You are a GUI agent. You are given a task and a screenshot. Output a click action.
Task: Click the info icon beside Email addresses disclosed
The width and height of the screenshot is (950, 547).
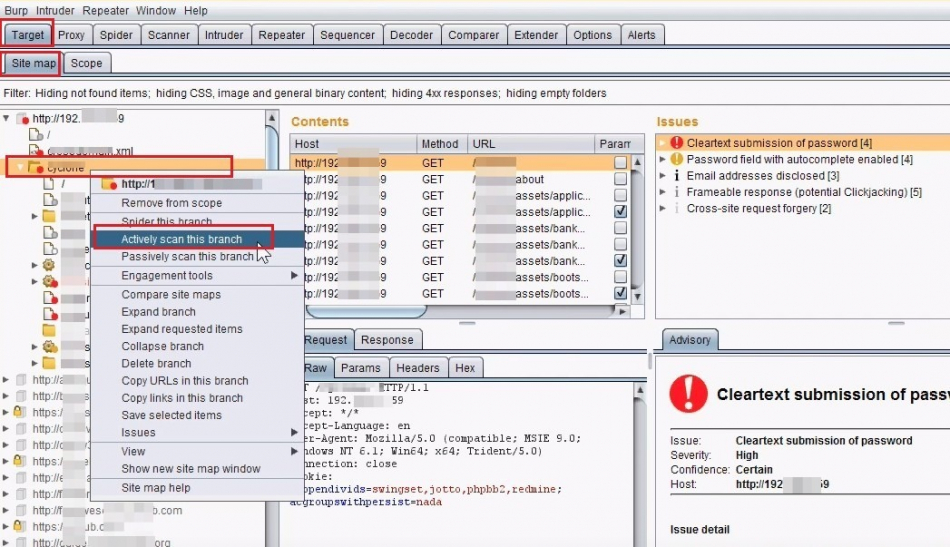(676, 176)
